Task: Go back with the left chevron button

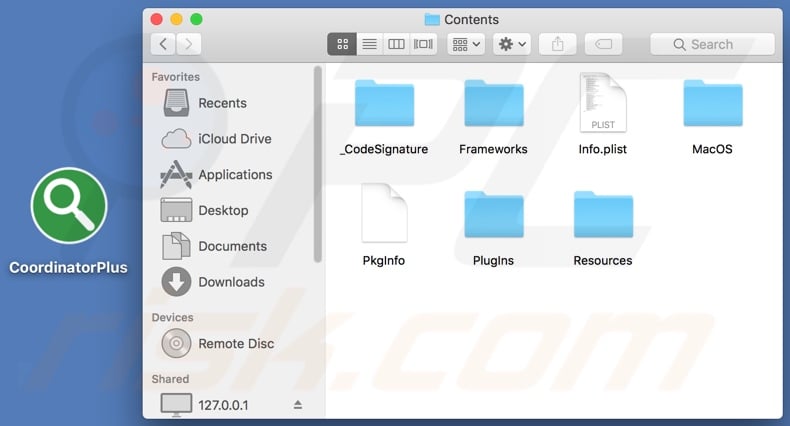Action: click(163, 44)
